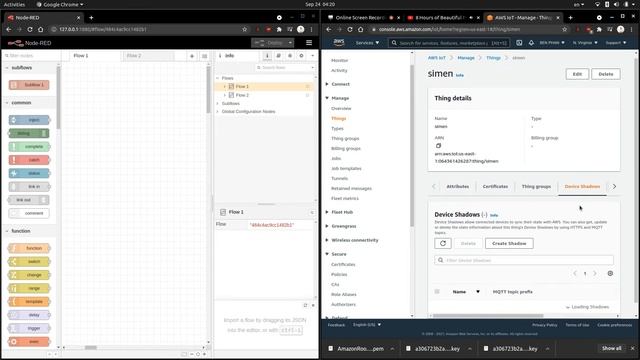Toggle the enable icon on the Flow 1 row
This screenshot has width=640, height=360.
308,87
